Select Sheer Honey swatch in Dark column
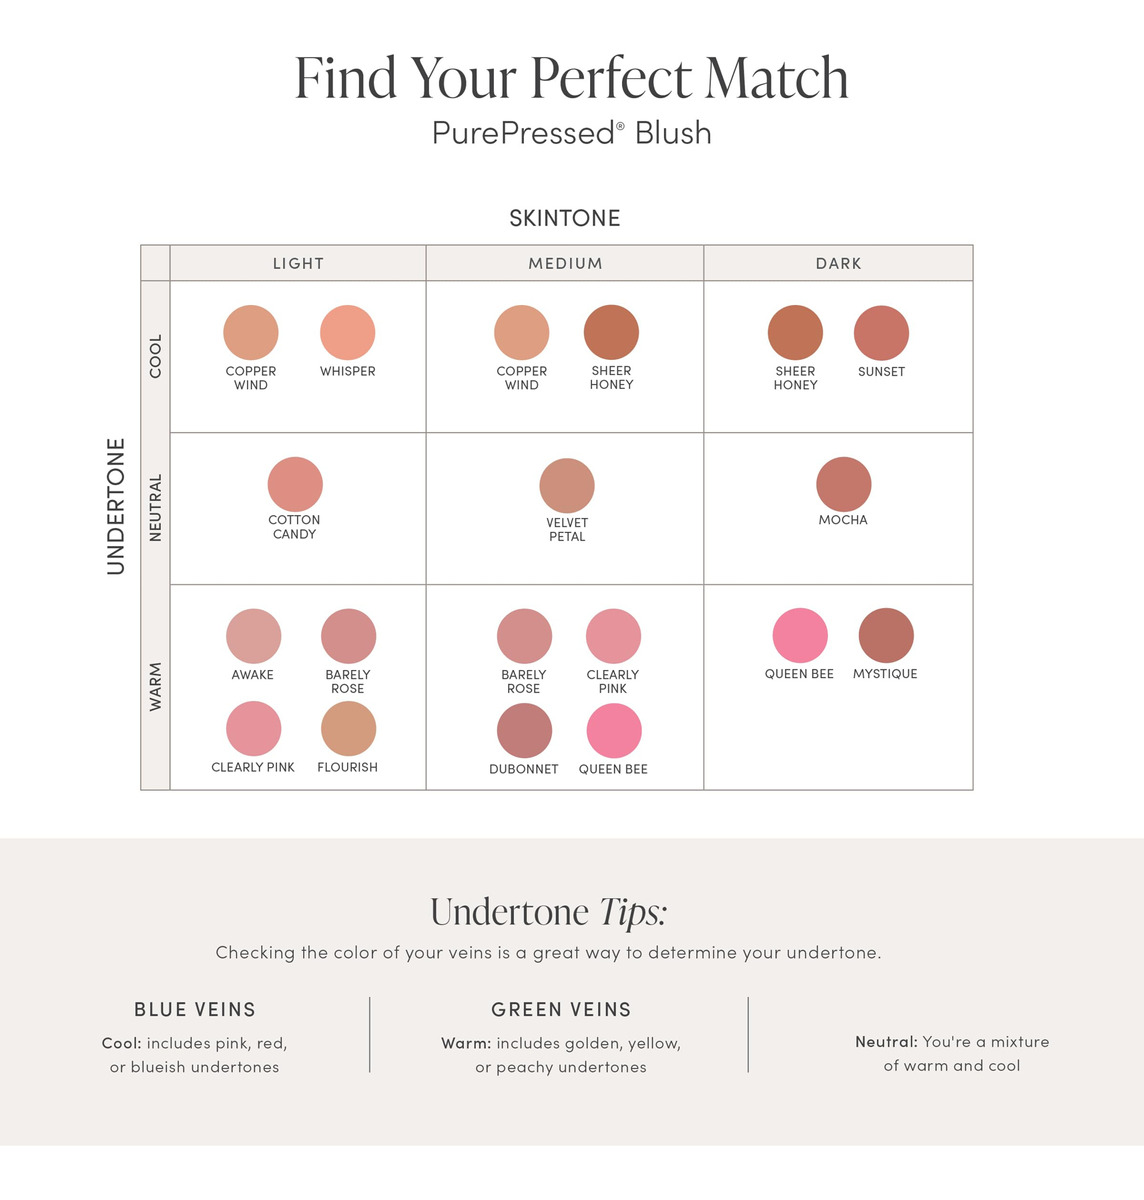The height and width of the screenshot is (1200, 1144). (795, 333)
